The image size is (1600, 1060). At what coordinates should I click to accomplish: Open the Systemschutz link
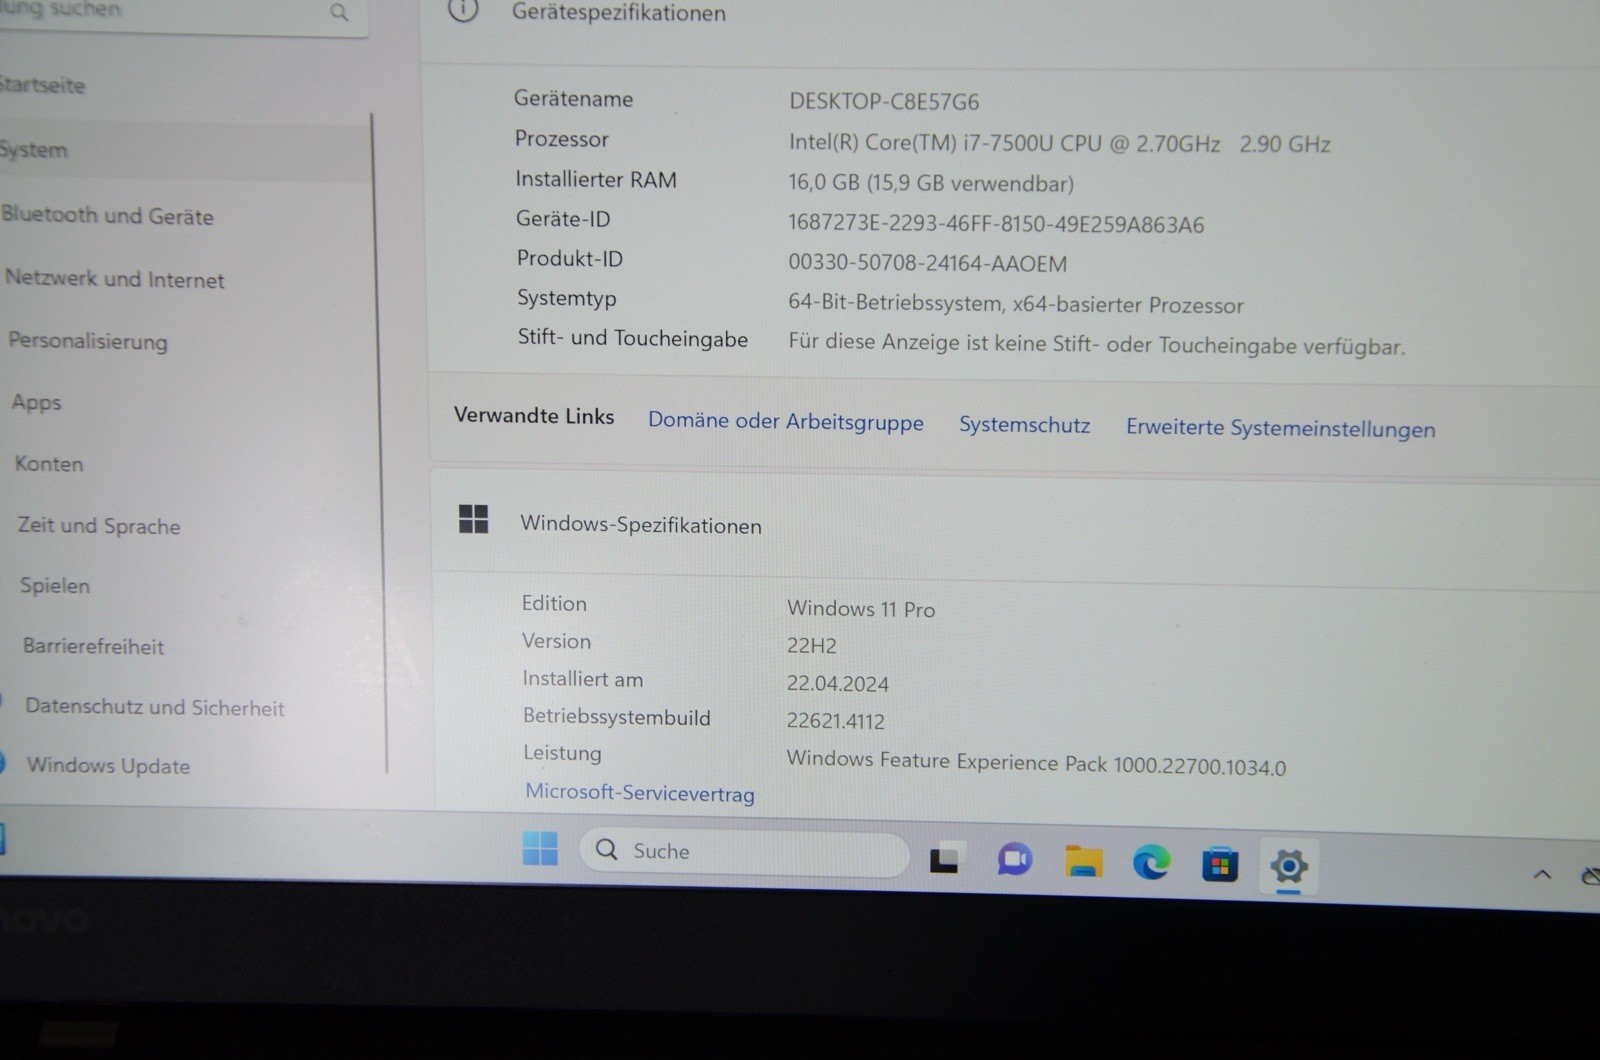pyautogui.click(x=1024, y=425)
